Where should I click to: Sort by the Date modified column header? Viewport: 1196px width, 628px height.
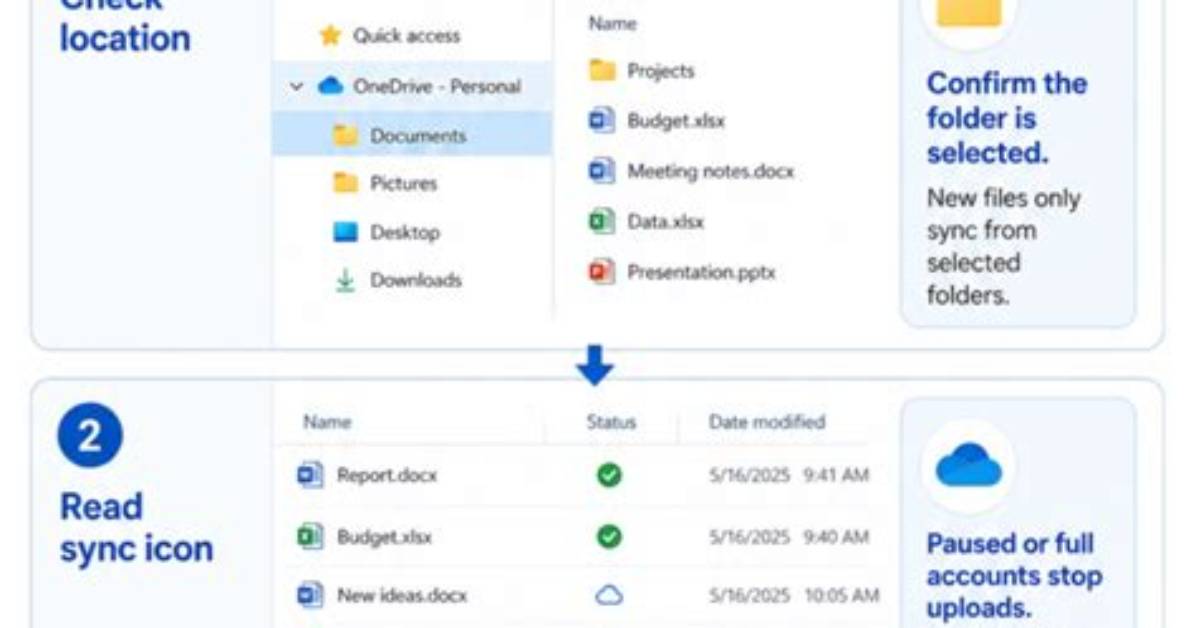[x=767, y=422]
